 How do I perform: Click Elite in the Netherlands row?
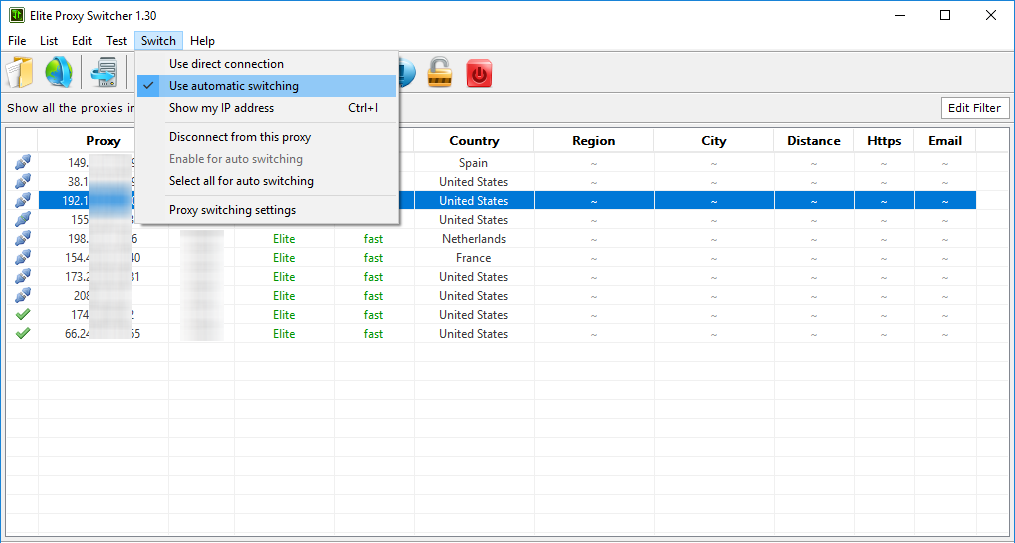coord(284,239)
